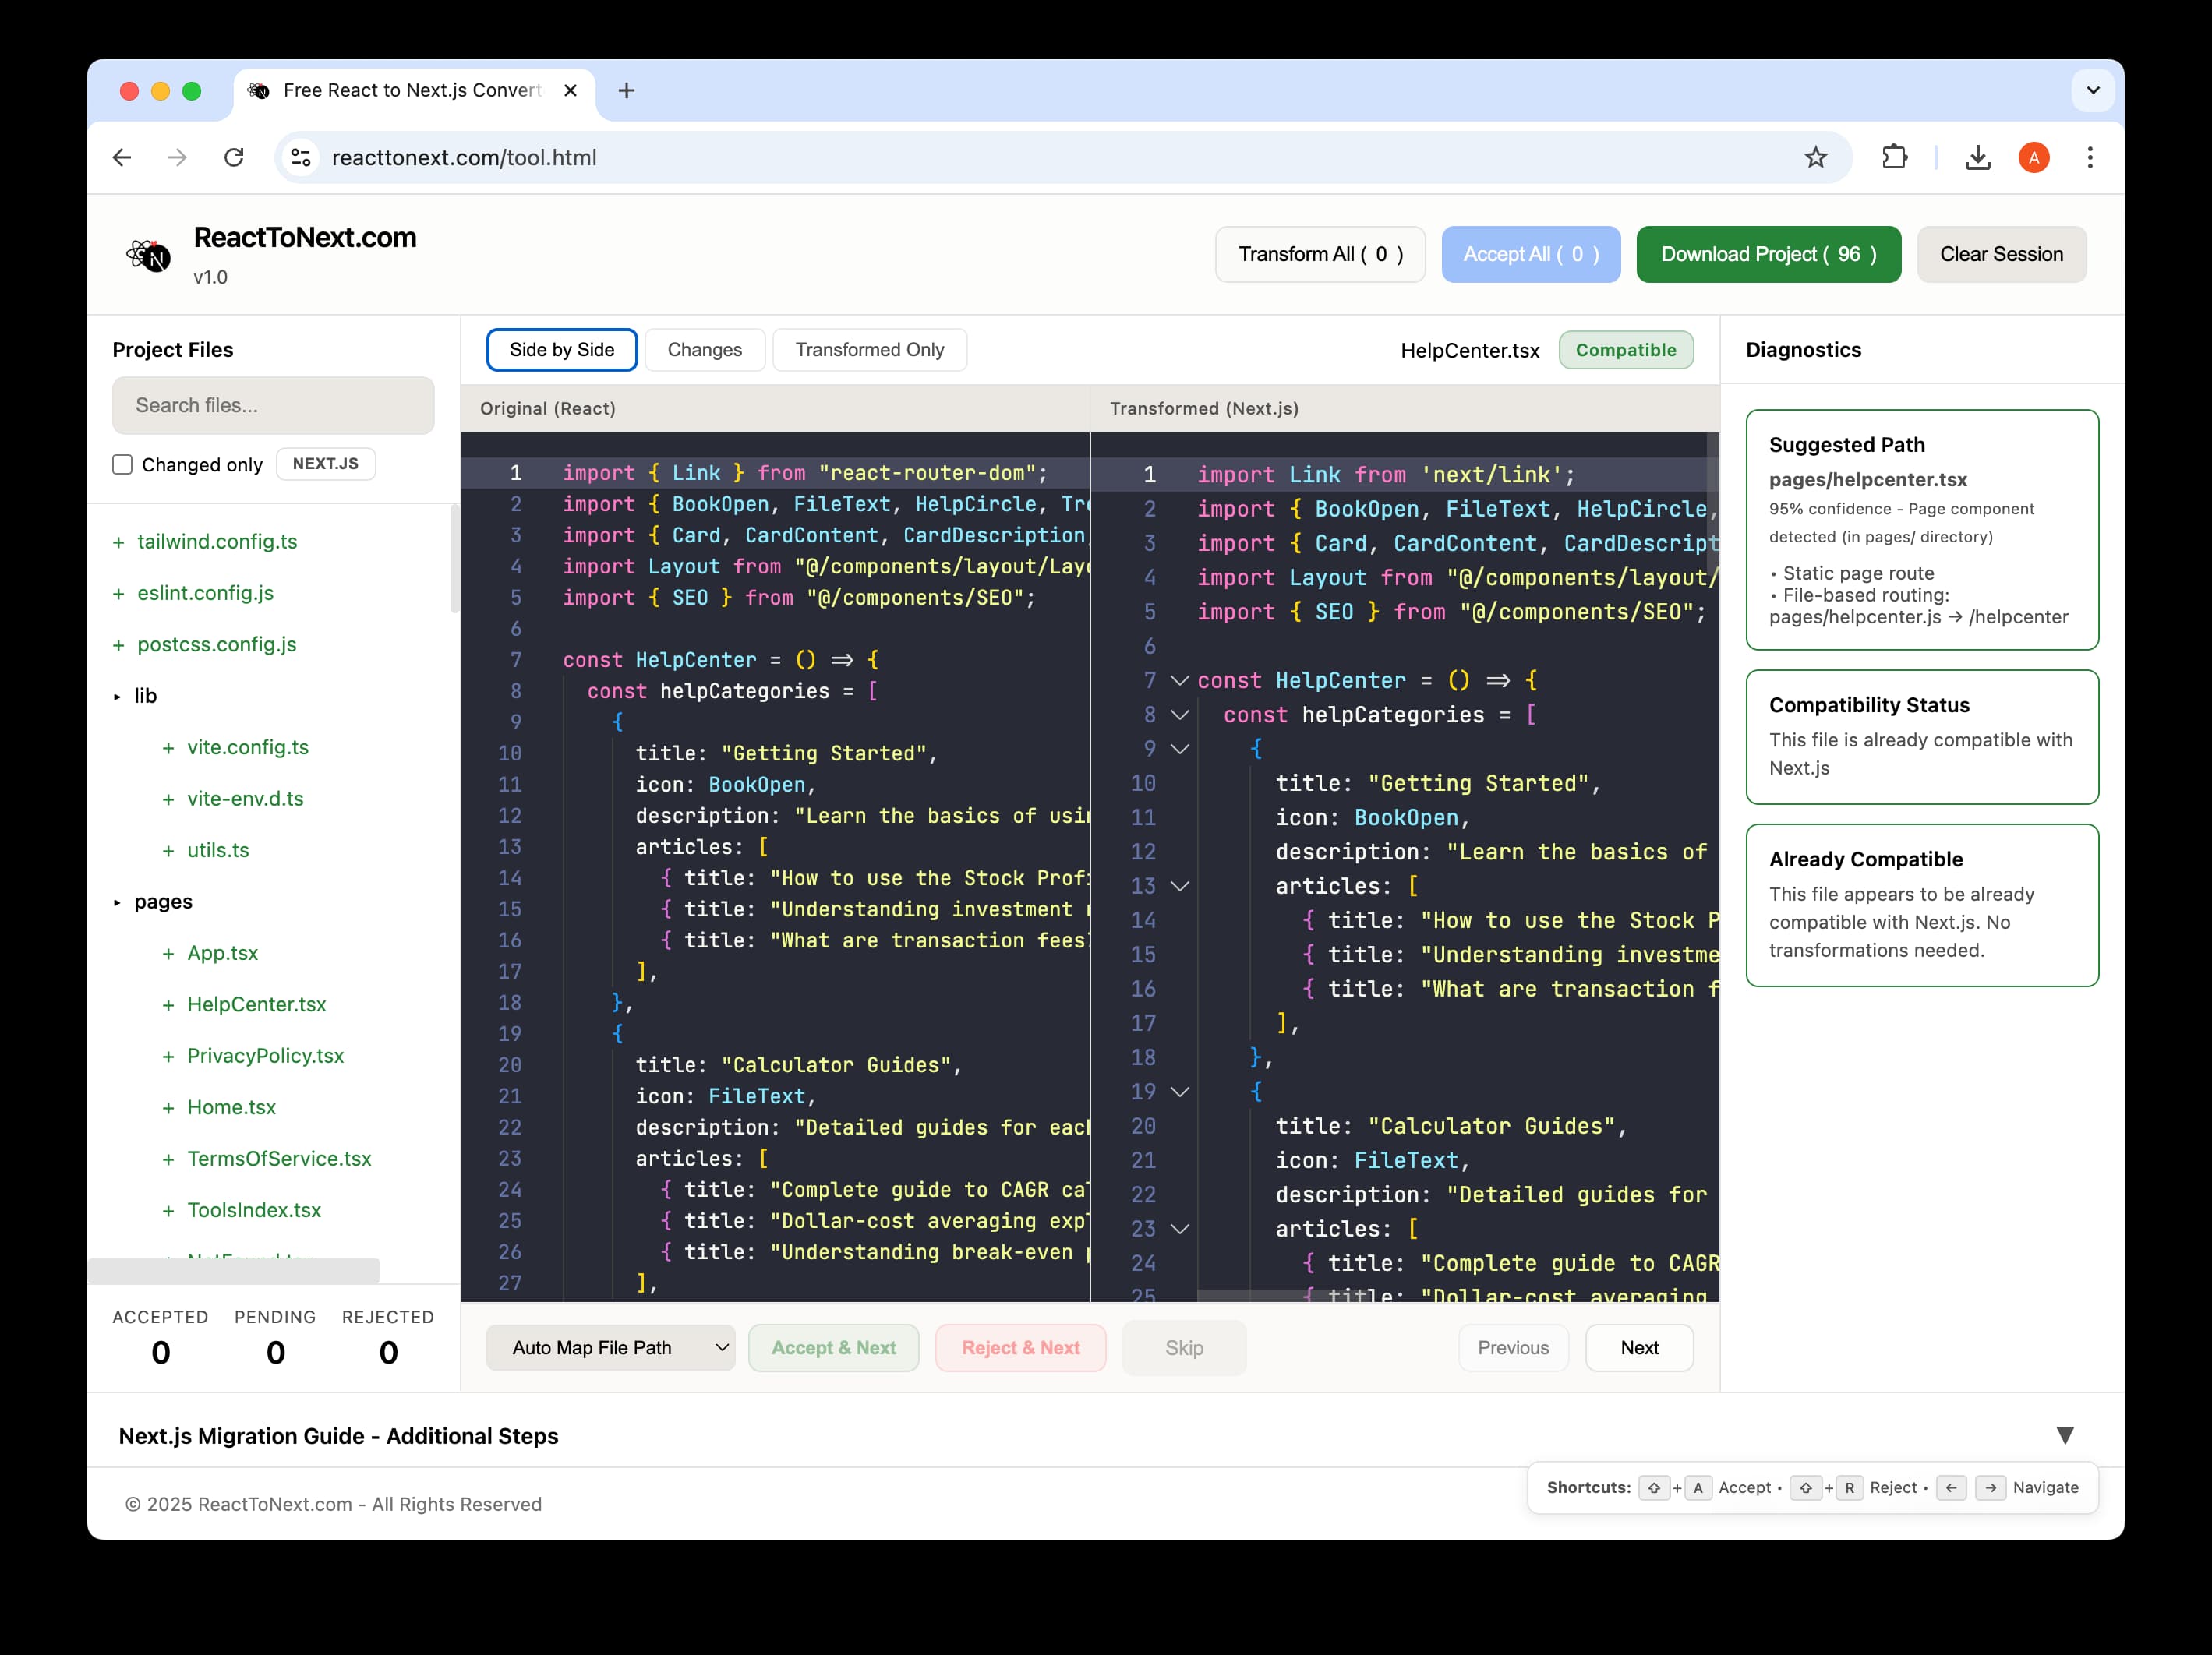Click the ReactToNext atom logo icon

pyautogui.click(x=148, y=254)
